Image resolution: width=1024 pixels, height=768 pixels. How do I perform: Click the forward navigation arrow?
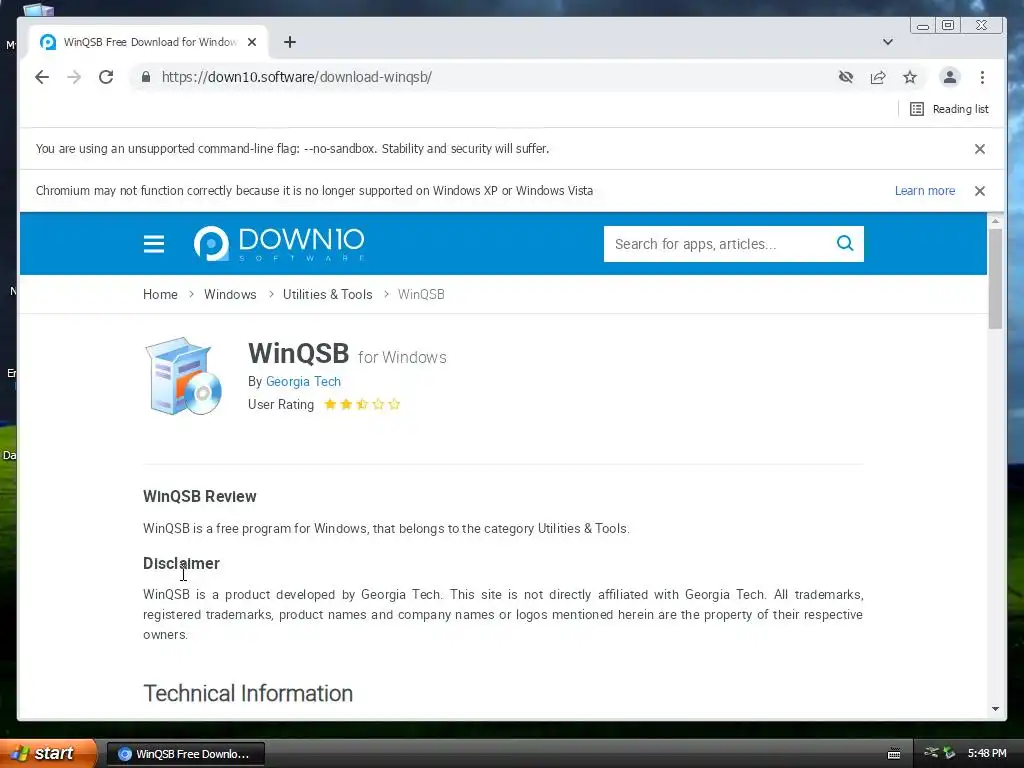pos(74,77)
